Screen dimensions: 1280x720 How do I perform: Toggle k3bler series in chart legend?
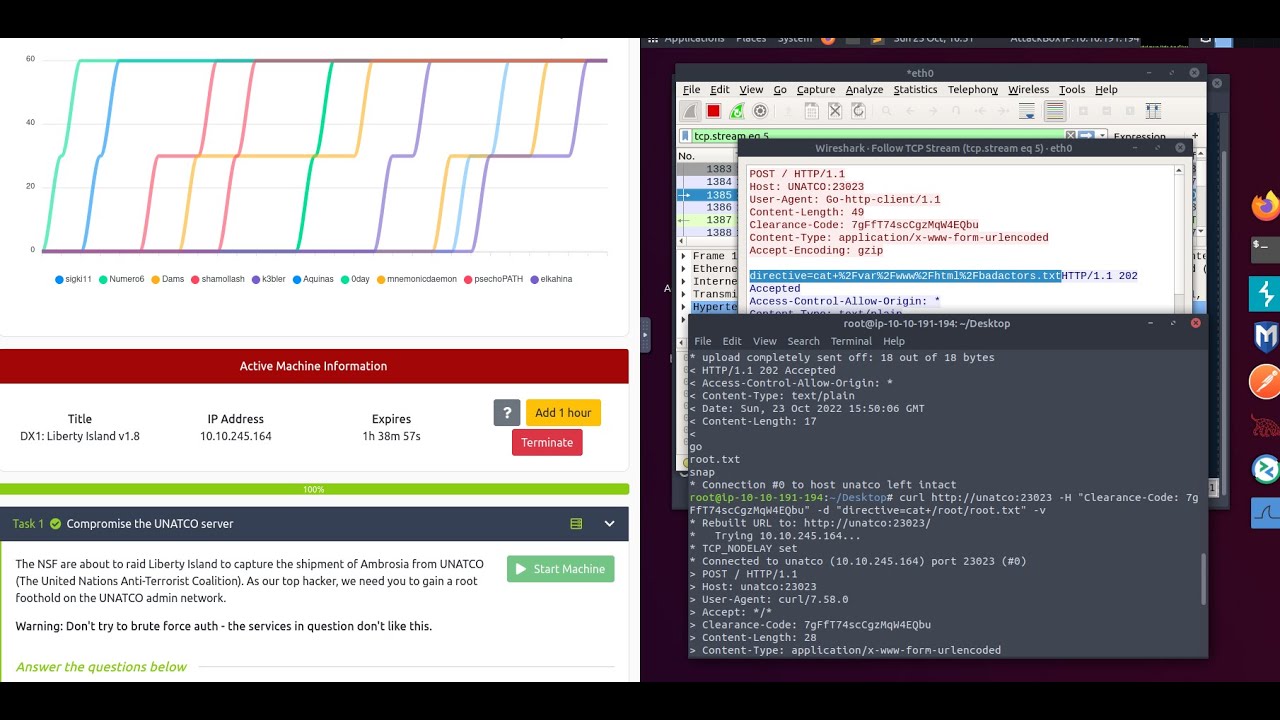[268, 279]
